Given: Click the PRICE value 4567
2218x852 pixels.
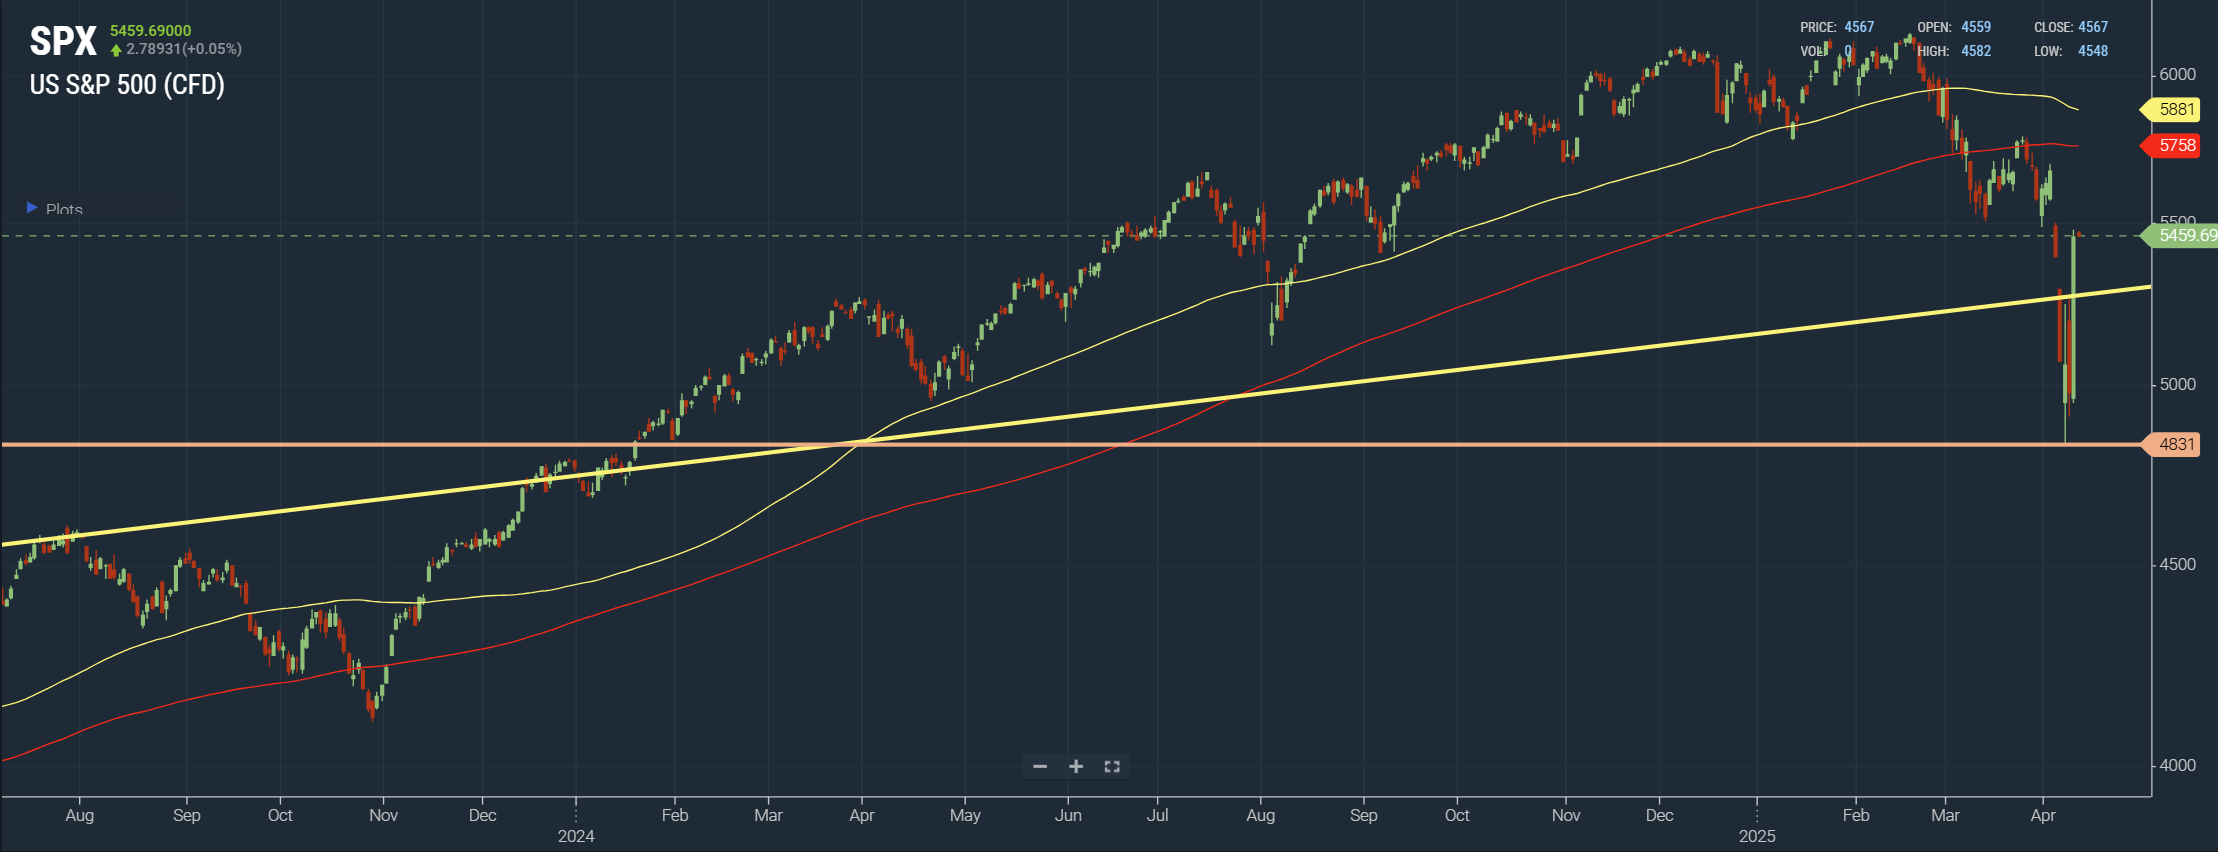Looking at the screenshot, I should 1859,27.
